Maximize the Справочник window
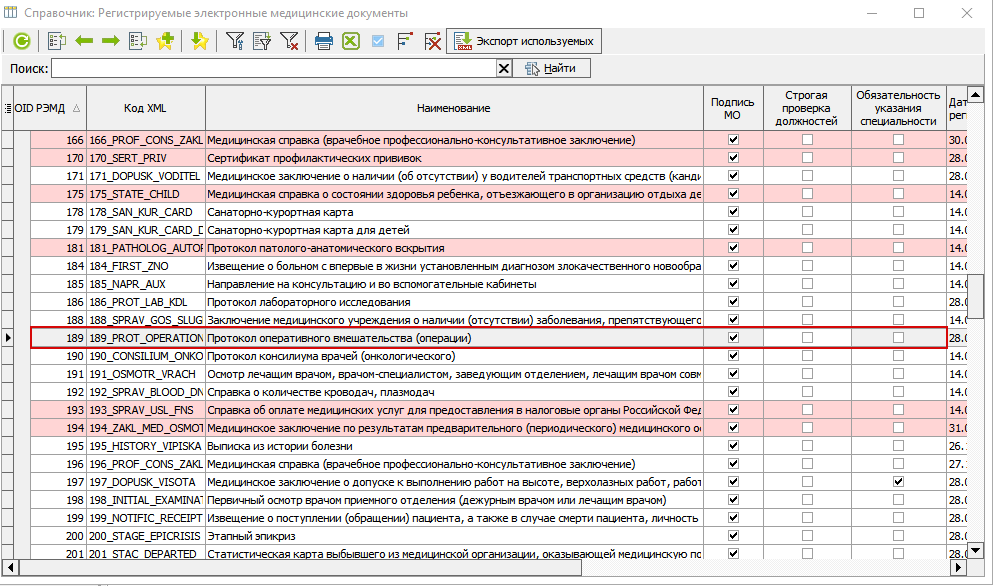The image size is (996, 586). [919, 13]
